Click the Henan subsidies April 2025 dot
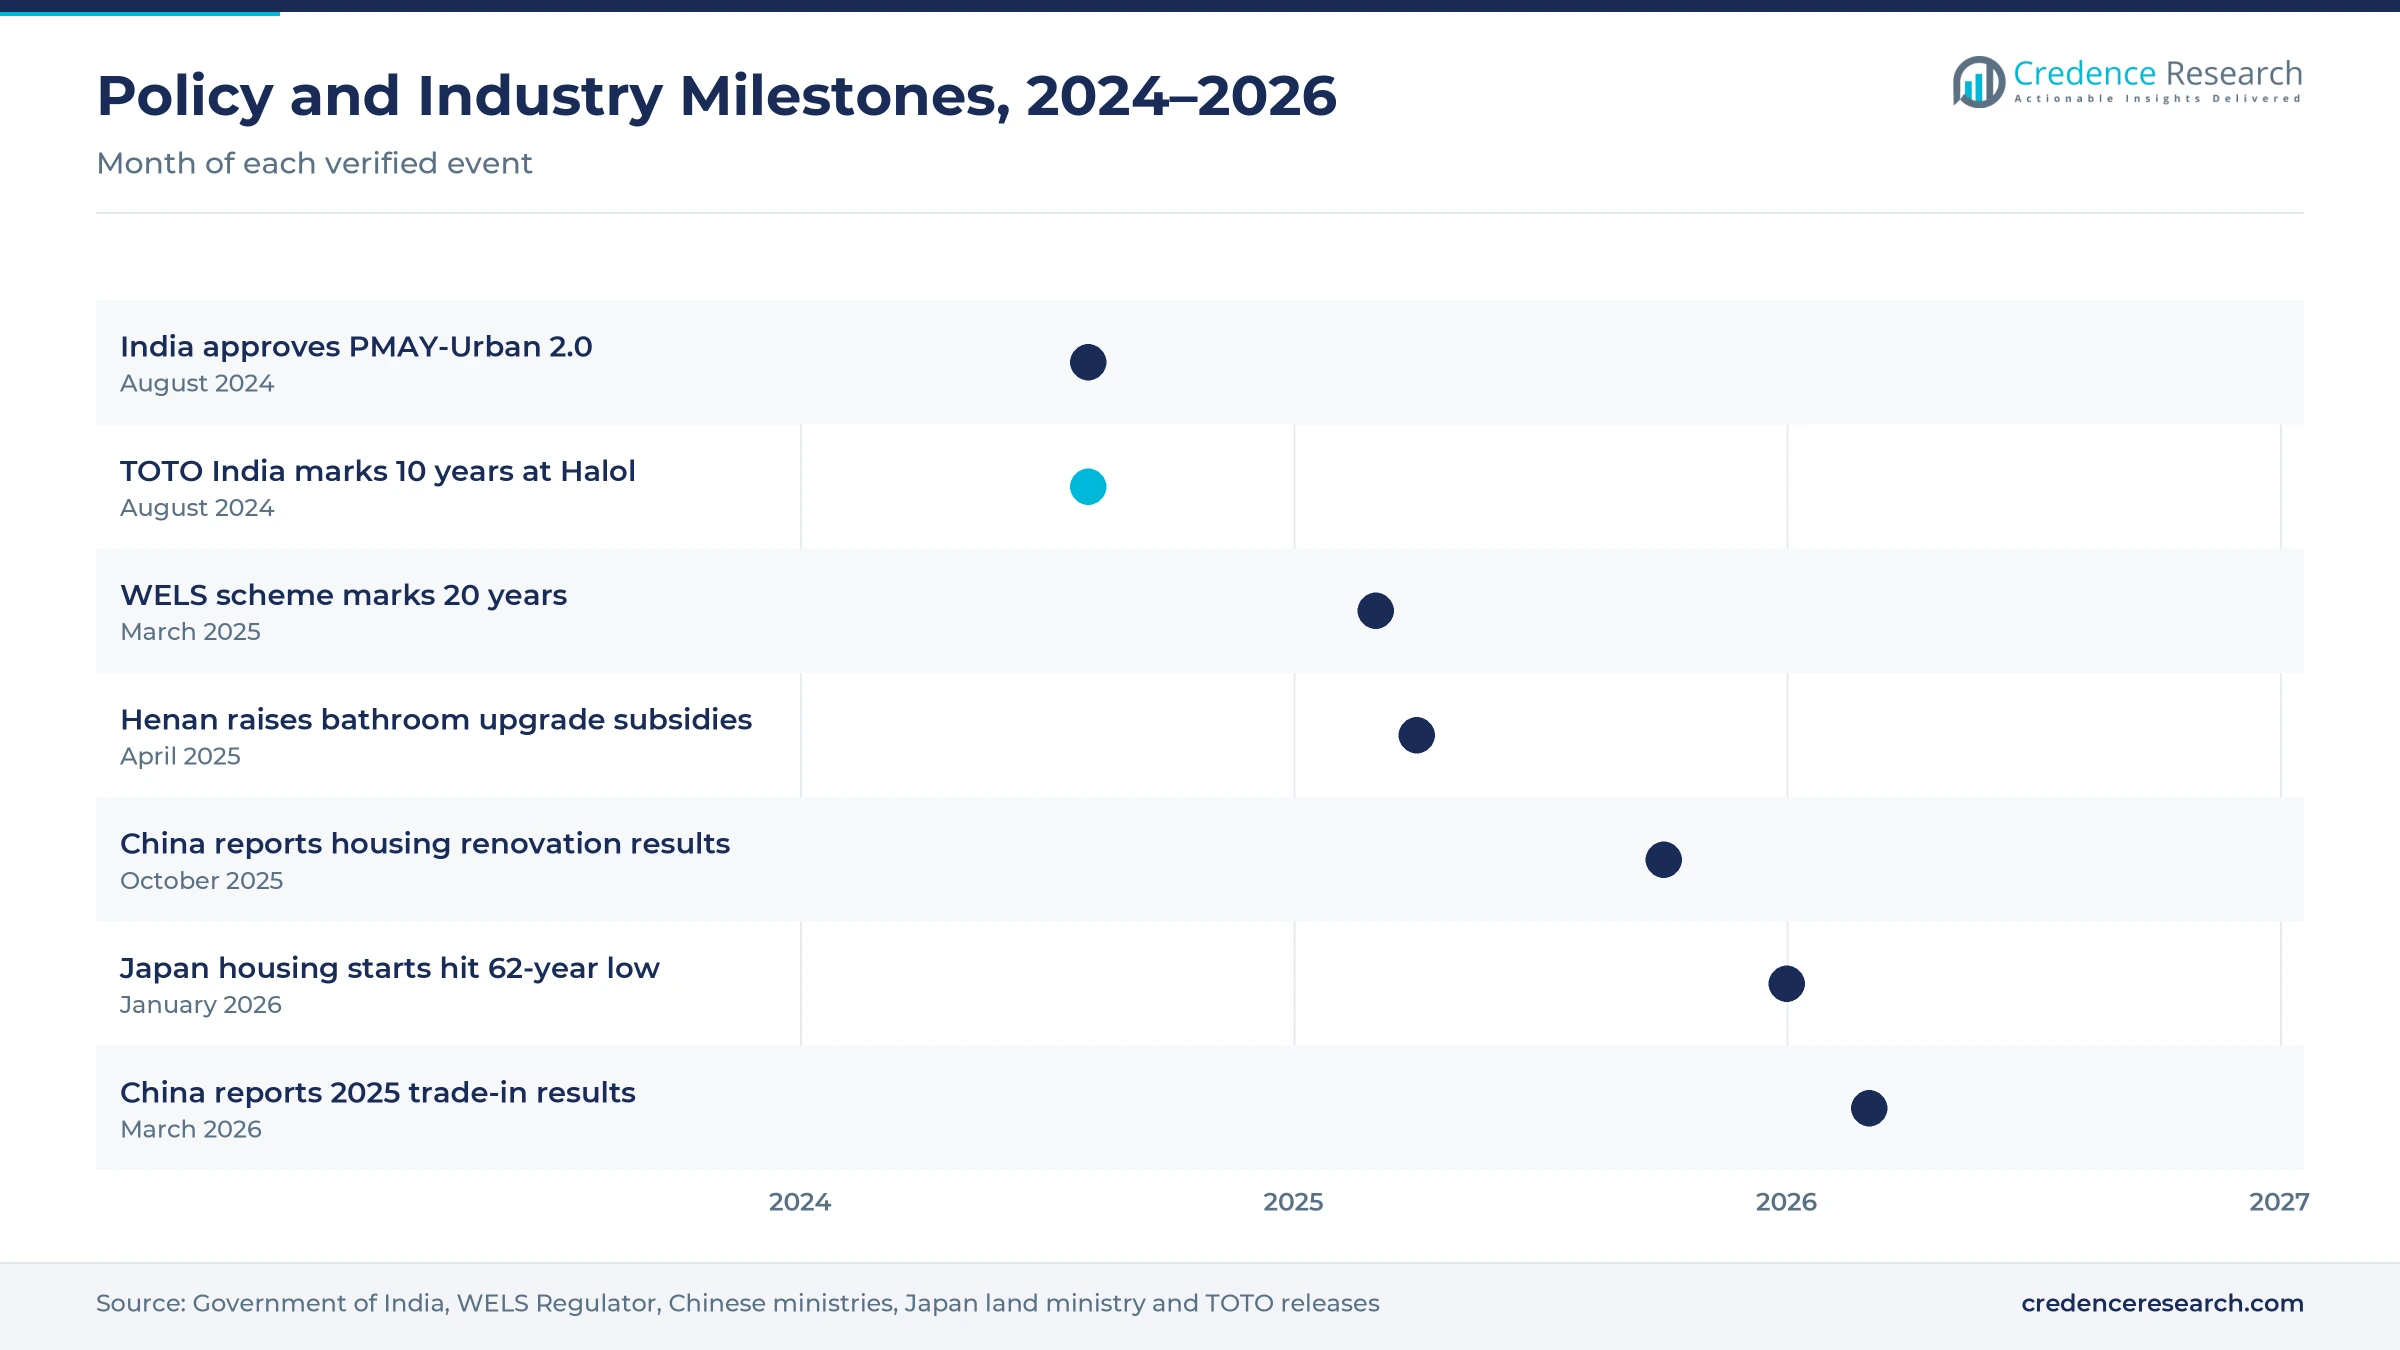Screen dimensions: 2400x1350 (x=1416, y=735)
